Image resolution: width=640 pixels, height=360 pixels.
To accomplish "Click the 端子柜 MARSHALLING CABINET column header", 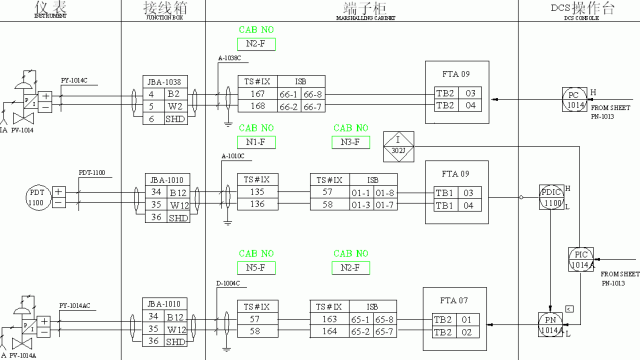I will (x=366, y=11).
